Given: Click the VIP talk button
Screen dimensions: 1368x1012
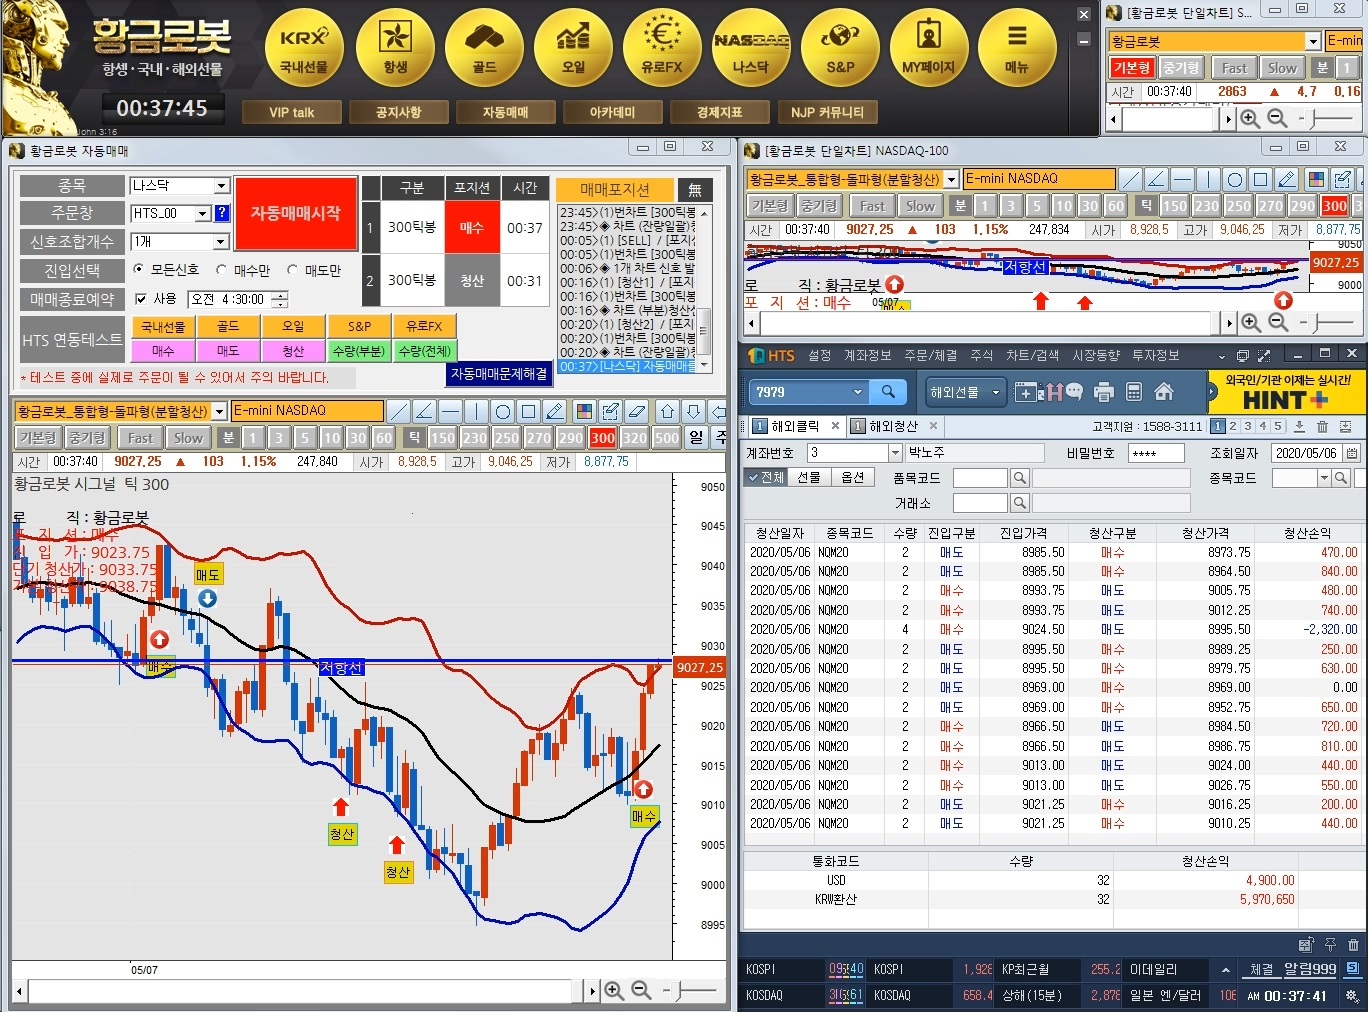Looking at the screenshot, I should coord(291,112).
